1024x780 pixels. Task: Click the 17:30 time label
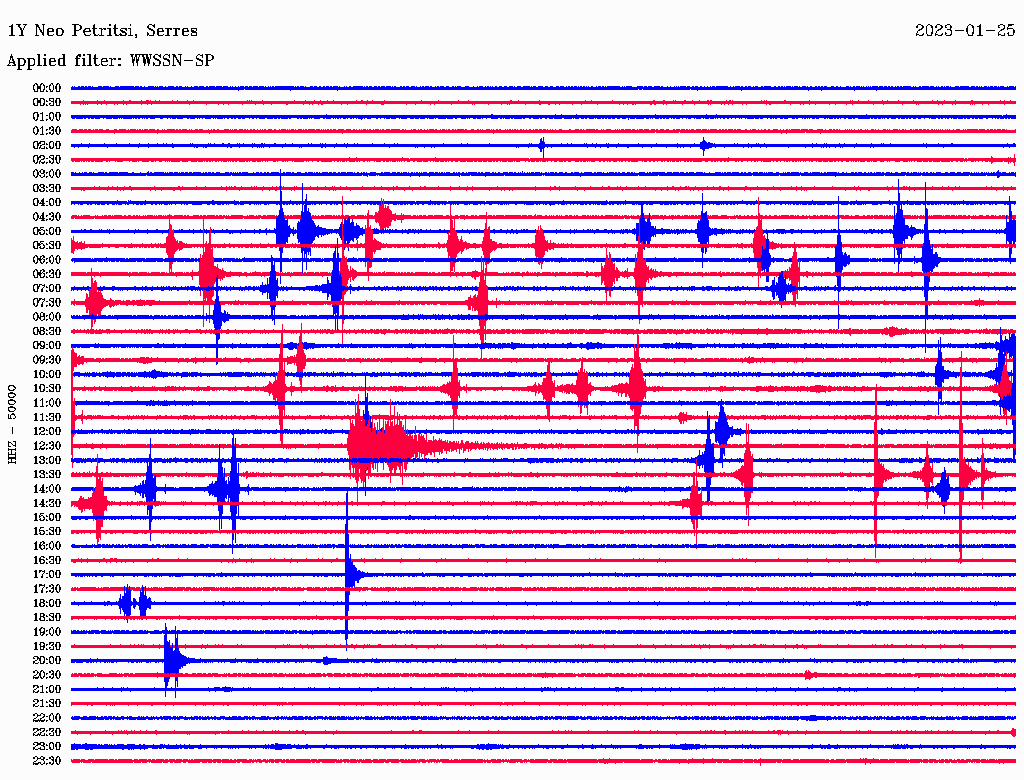coord(46,589)
